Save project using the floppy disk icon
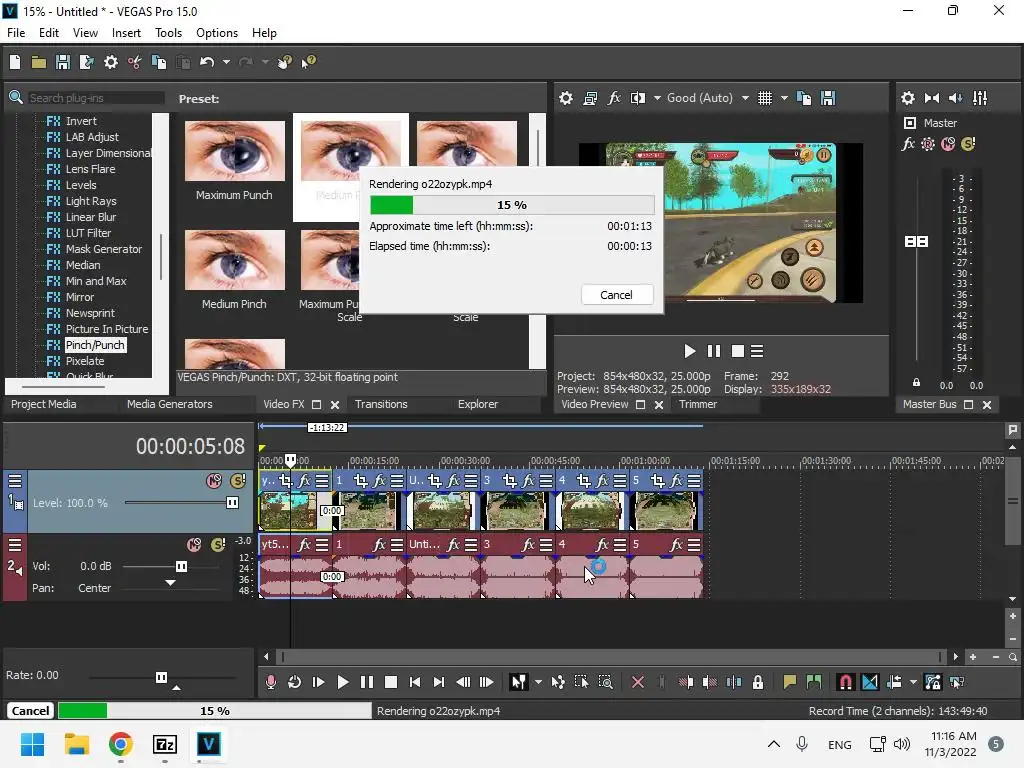This screenshot has width=1024, height=768. point(63,62)
